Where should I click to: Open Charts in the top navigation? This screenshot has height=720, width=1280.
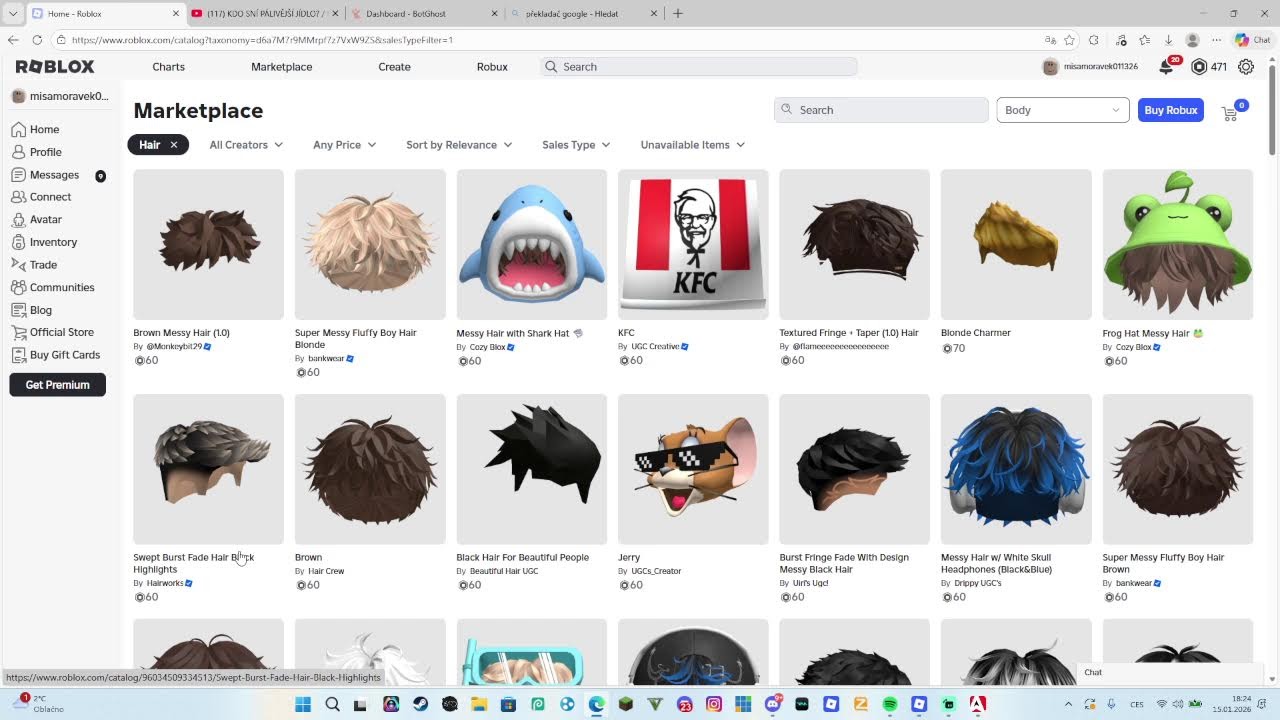[168, 67]
